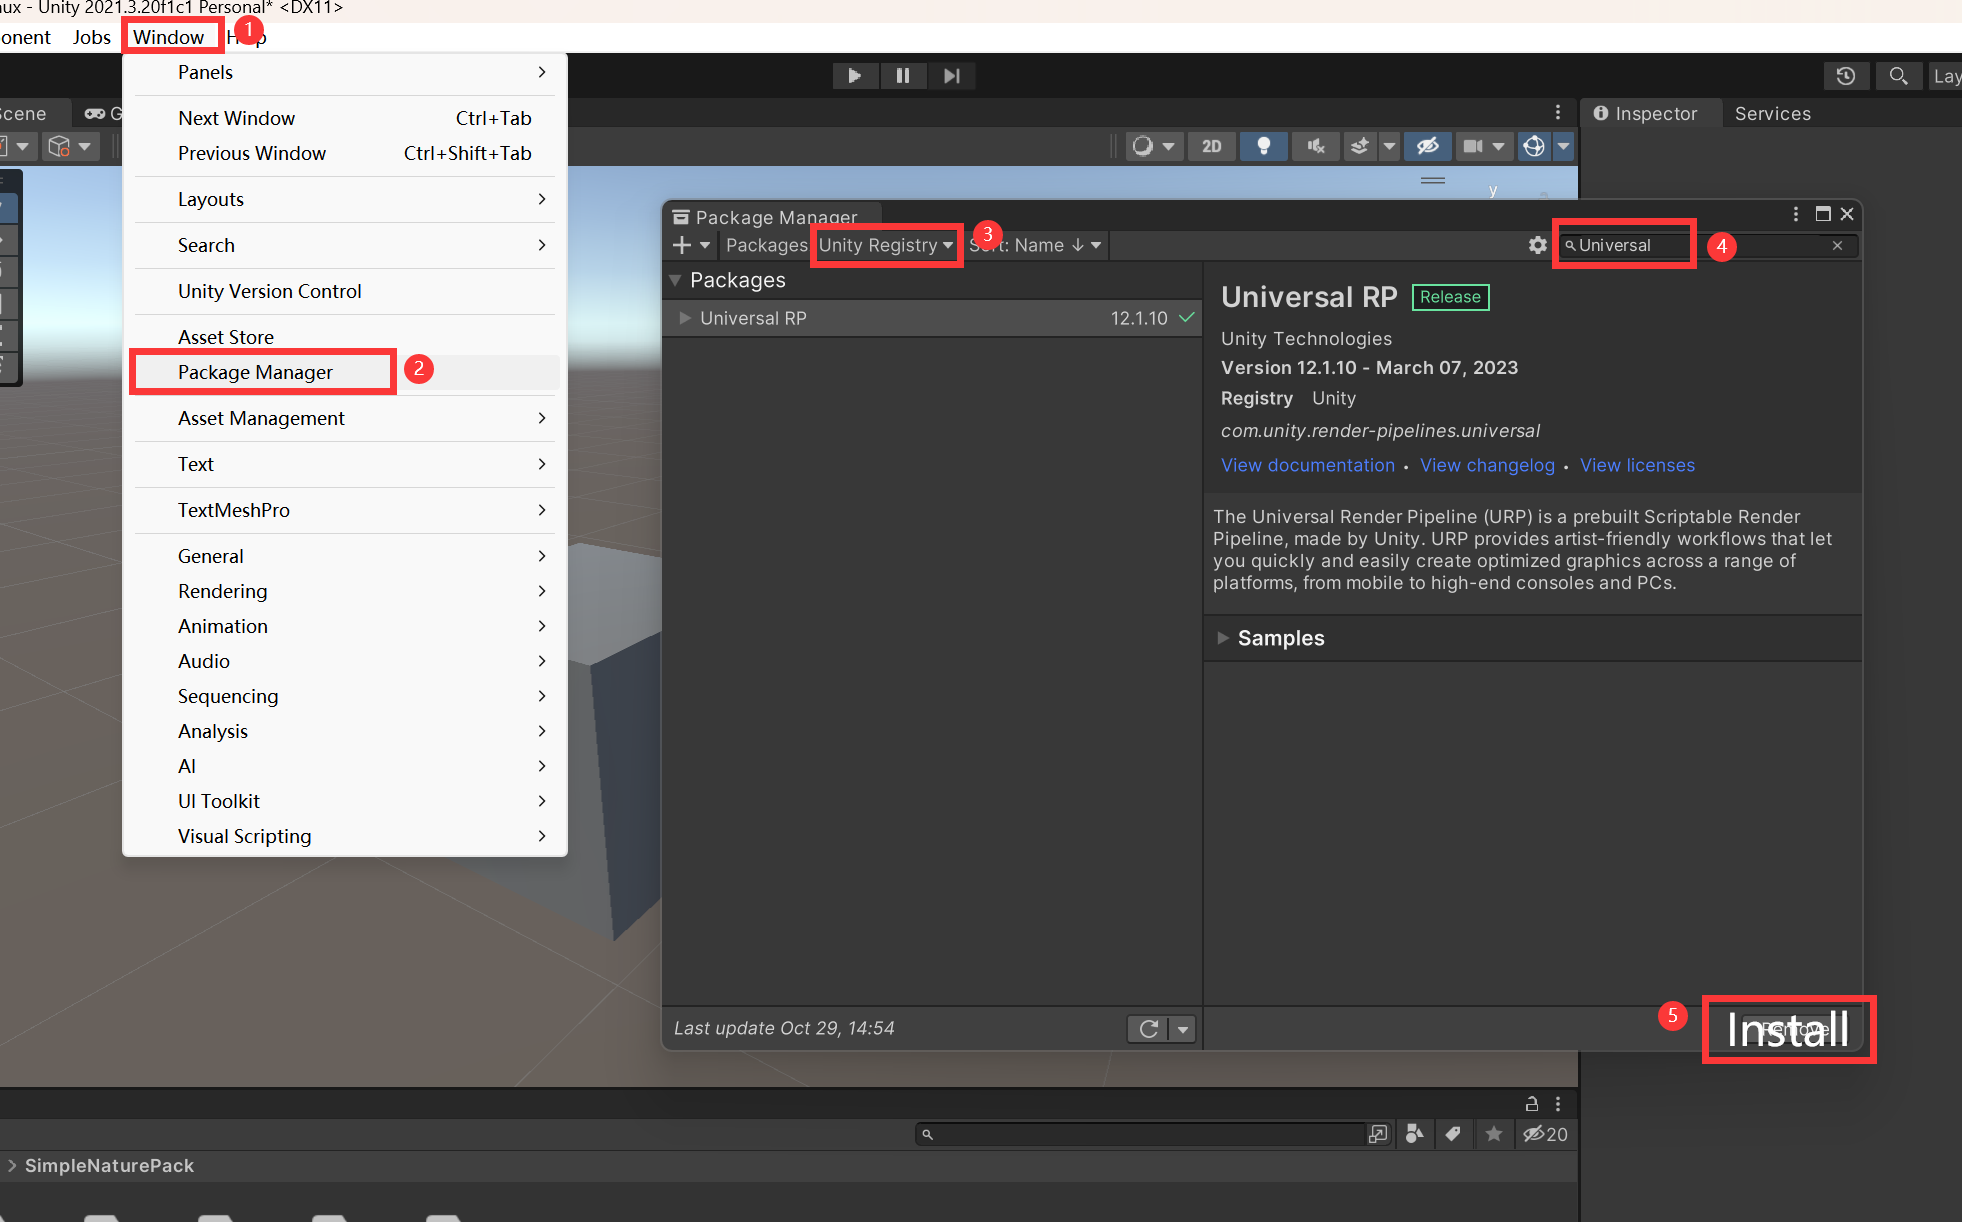The image size is (1962, 1222).
Task: Toggle 2D scene view mode
Action: (1211, 147)
